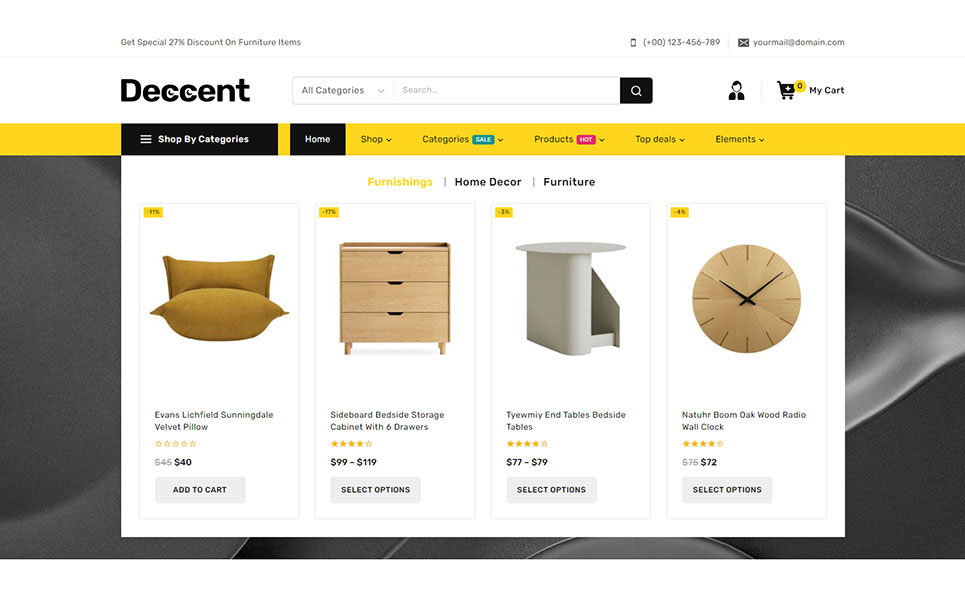The image size is (965, 600).
Task: Open the user account icon
Action: coord(736,90)
